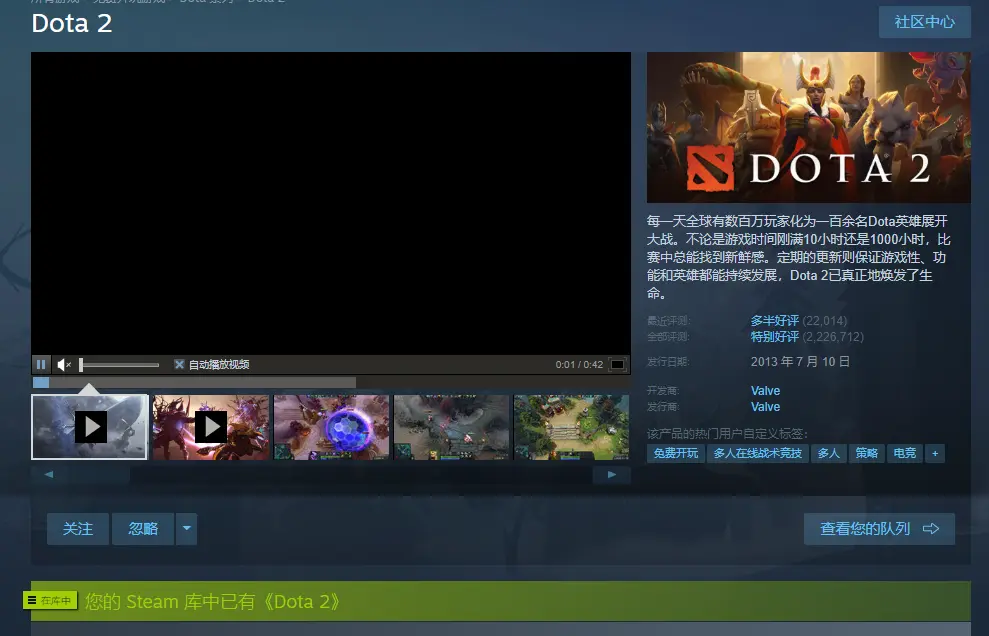
Task: Click the Dota 2 page title
Action: pyautogui.click(x=72, y=23)
